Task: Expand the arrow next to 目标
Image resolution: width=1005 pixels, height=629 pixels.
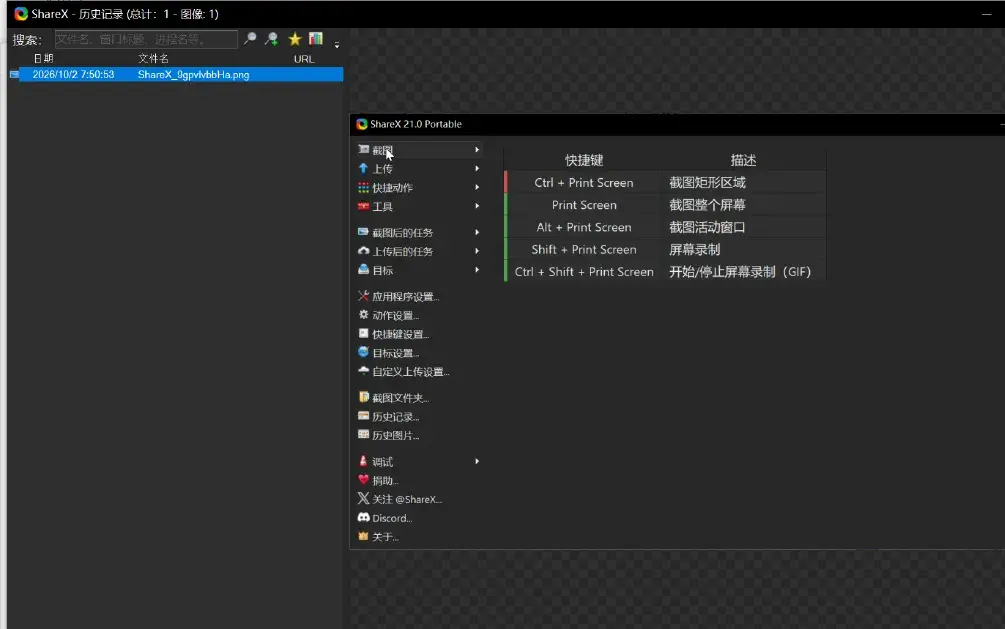Action: click(x=477, y=270)
